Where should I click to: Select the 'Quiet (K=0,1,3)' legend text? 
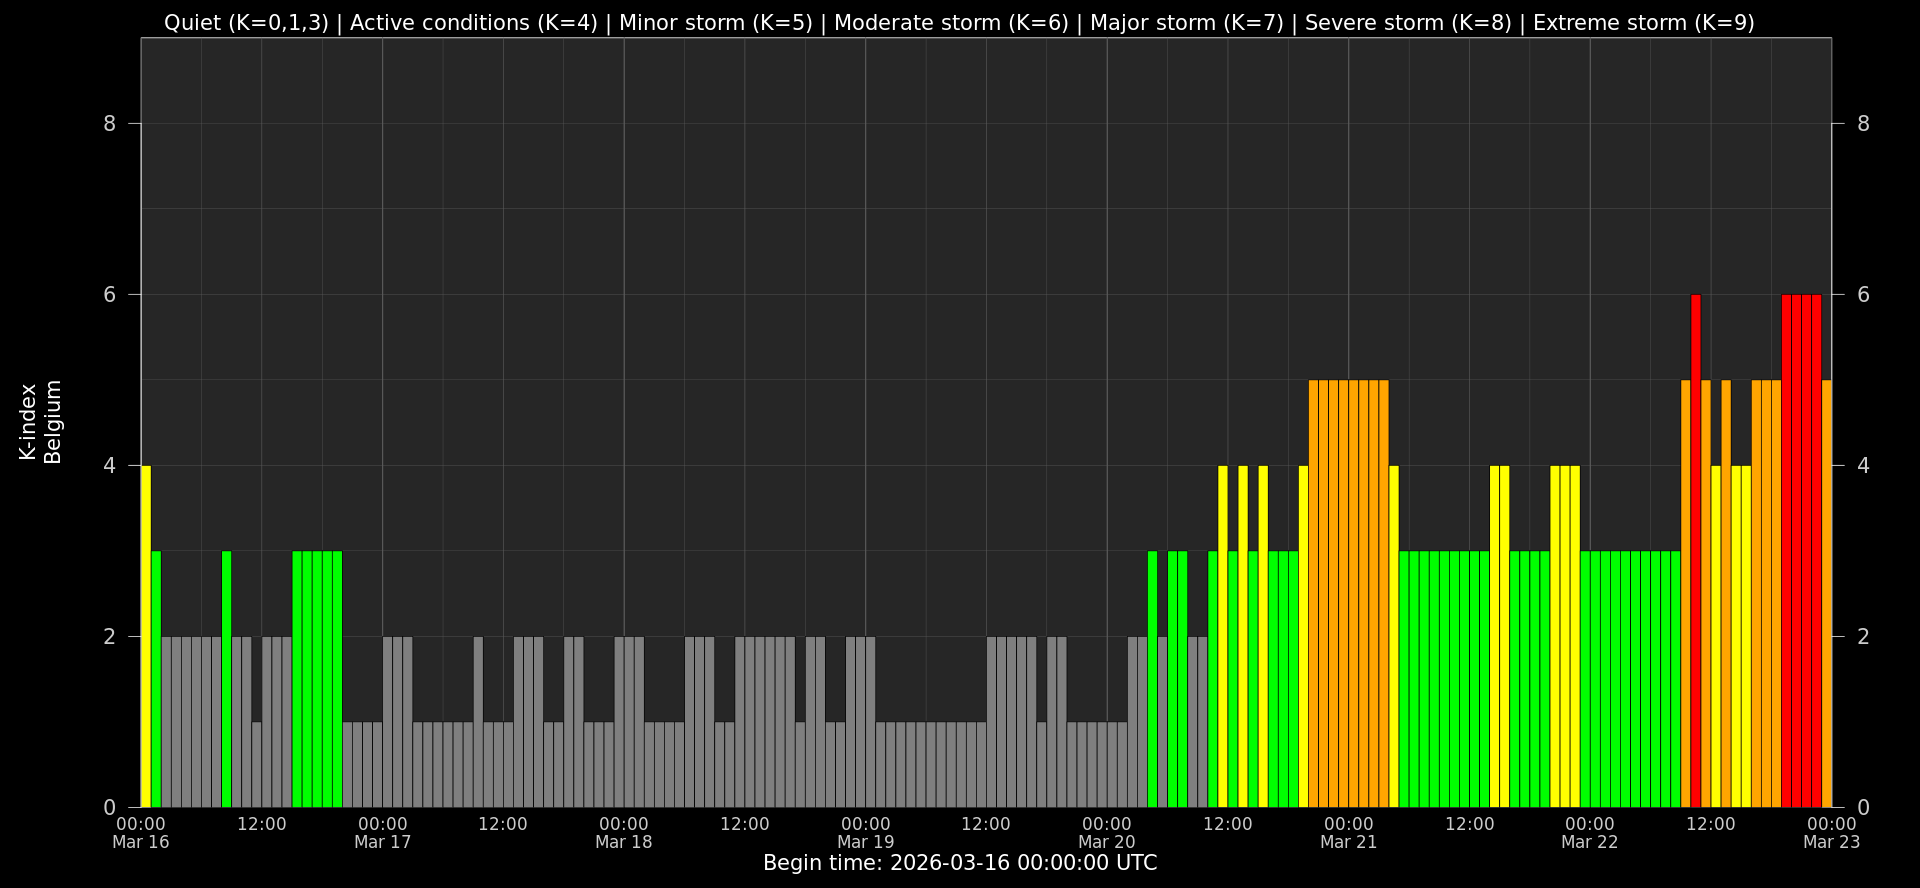point(246,23)
